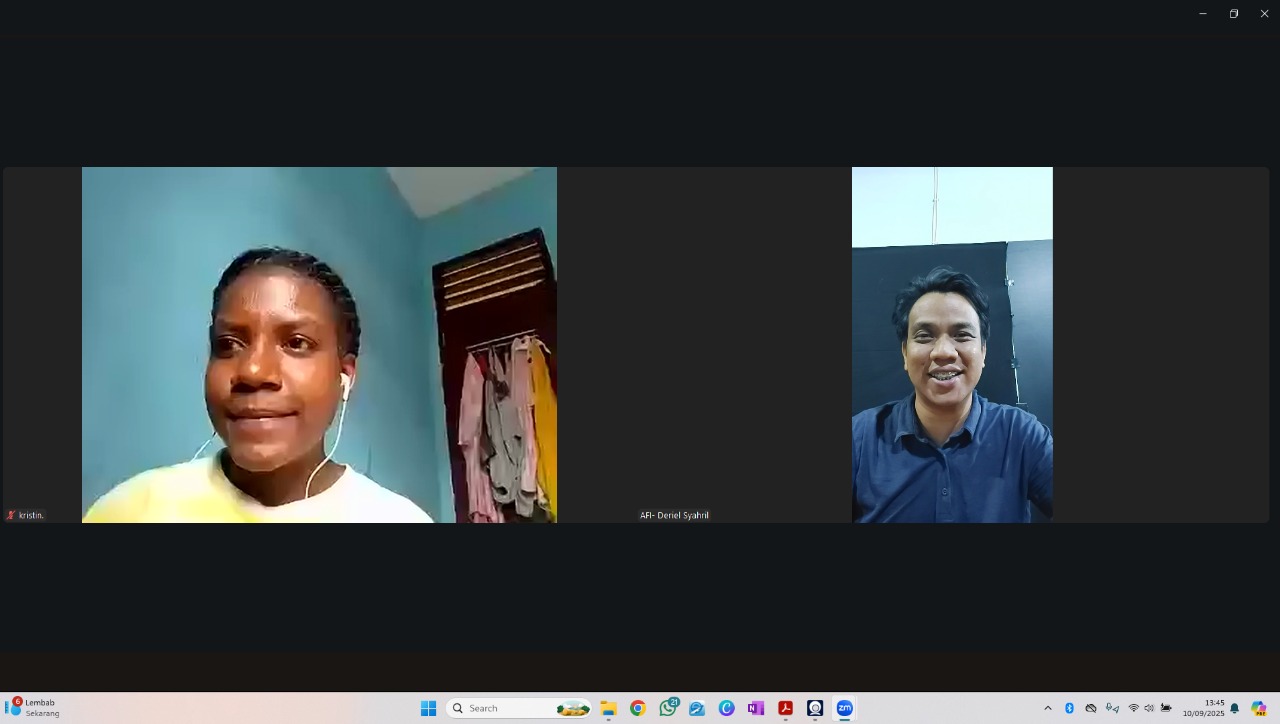Image resolution: width=1280 pixels, height=724 pixels.
Task: Click the kristin participant name label
Action: (31, 515)
